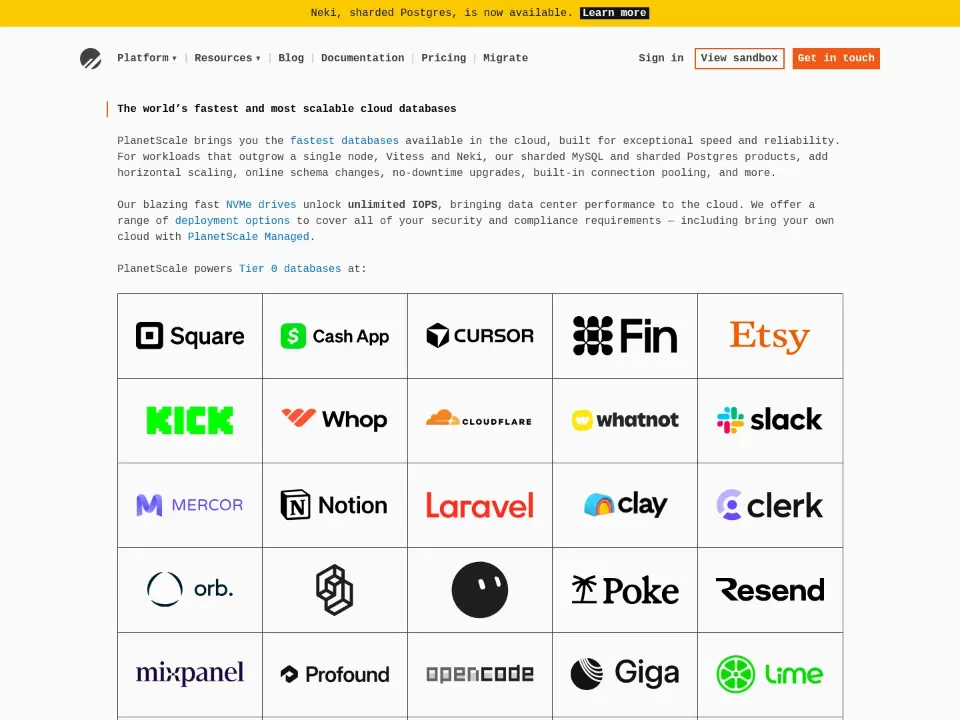960x720 pixels.
Task: Follow the Tier 0 databases link
Action: point(290,268)
